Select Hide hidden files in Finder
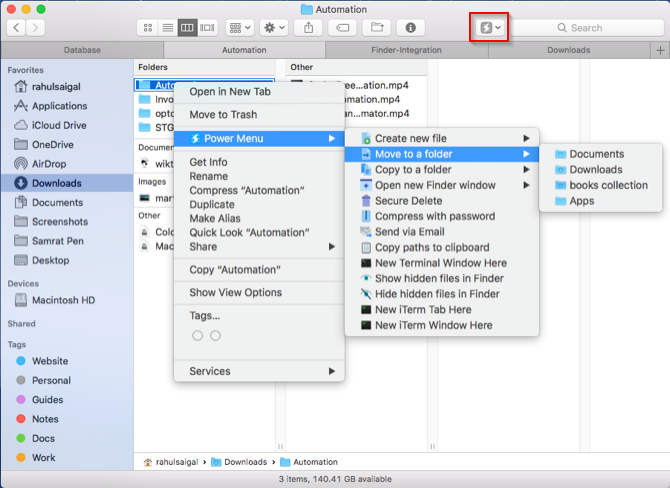 coord(437,294)
